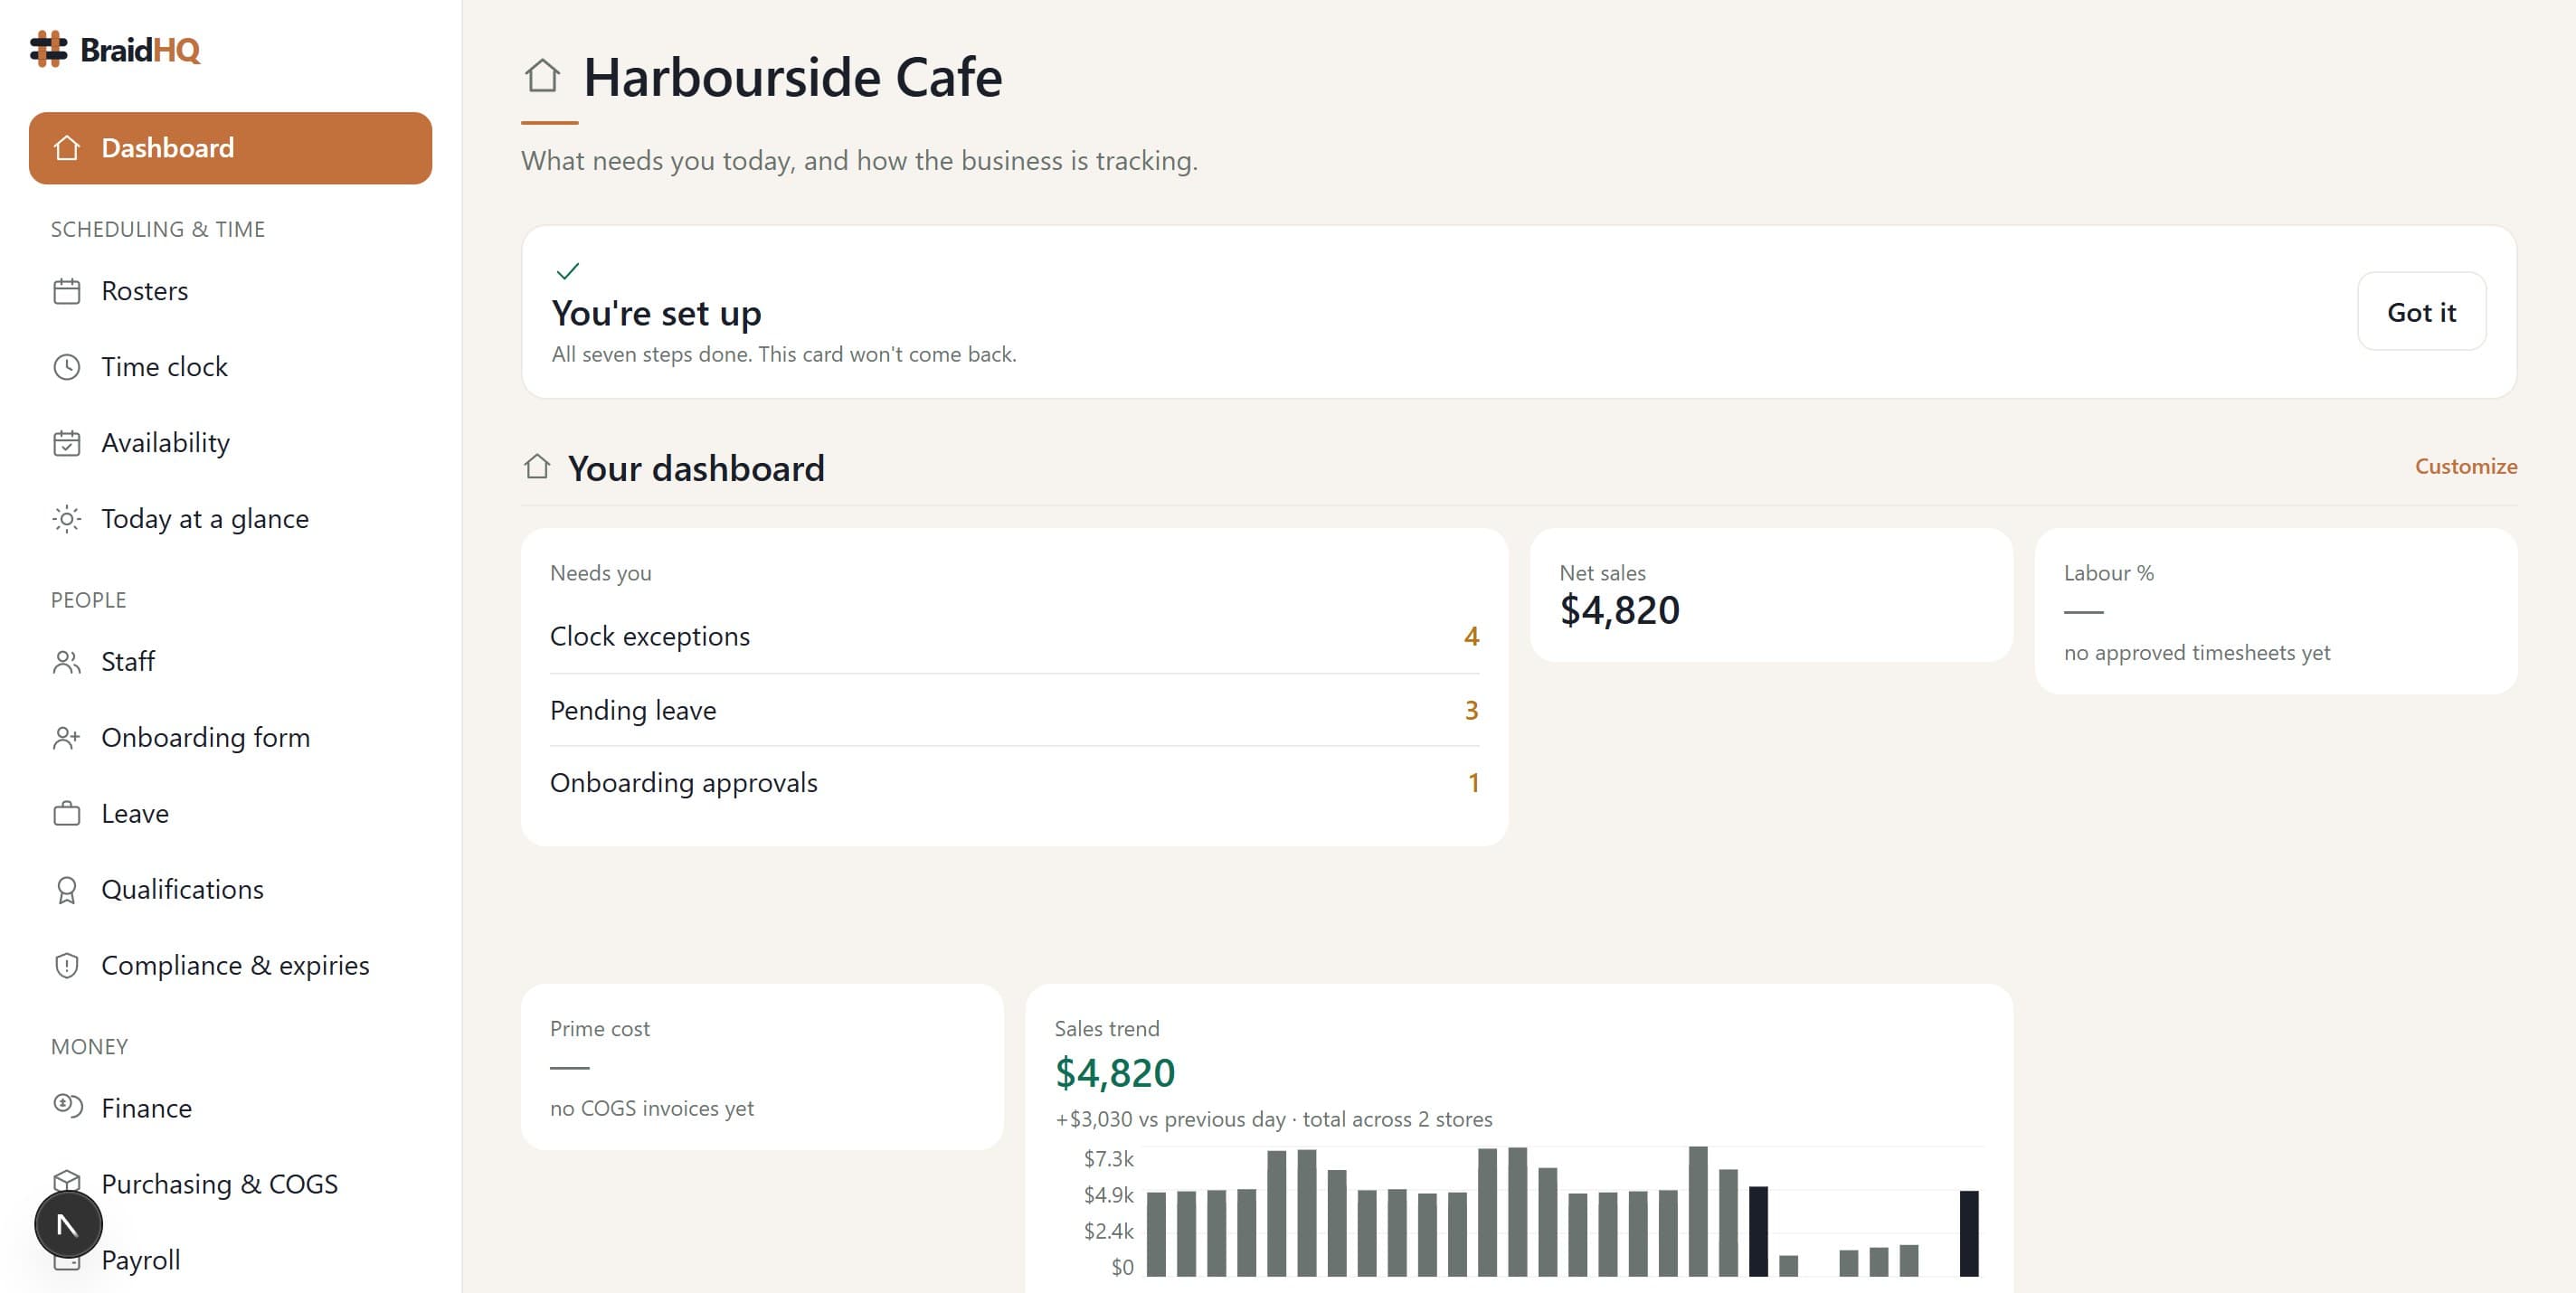Image resolution: width=2576 pixels, height=1293 pixels.
Task: Click the Prime cost card
Action: [762, 1067]
